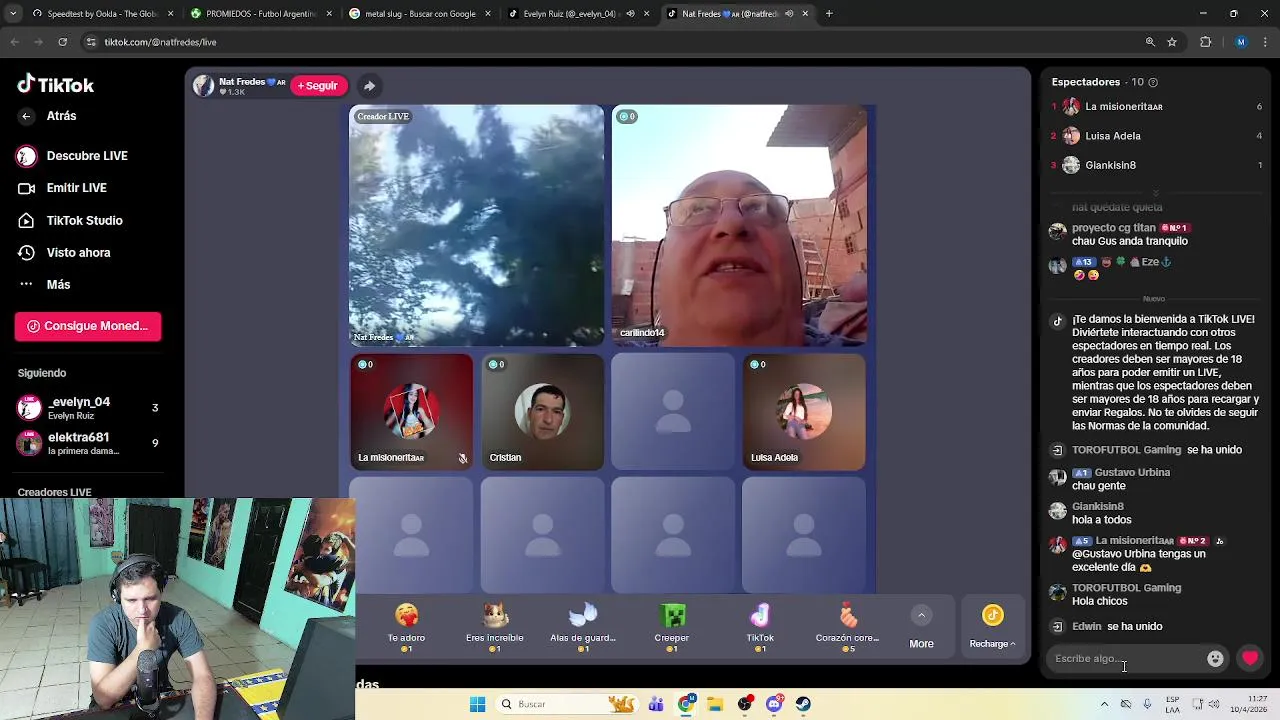Send the Creeper gift
1280x720 pixels.
click(672, 627)
